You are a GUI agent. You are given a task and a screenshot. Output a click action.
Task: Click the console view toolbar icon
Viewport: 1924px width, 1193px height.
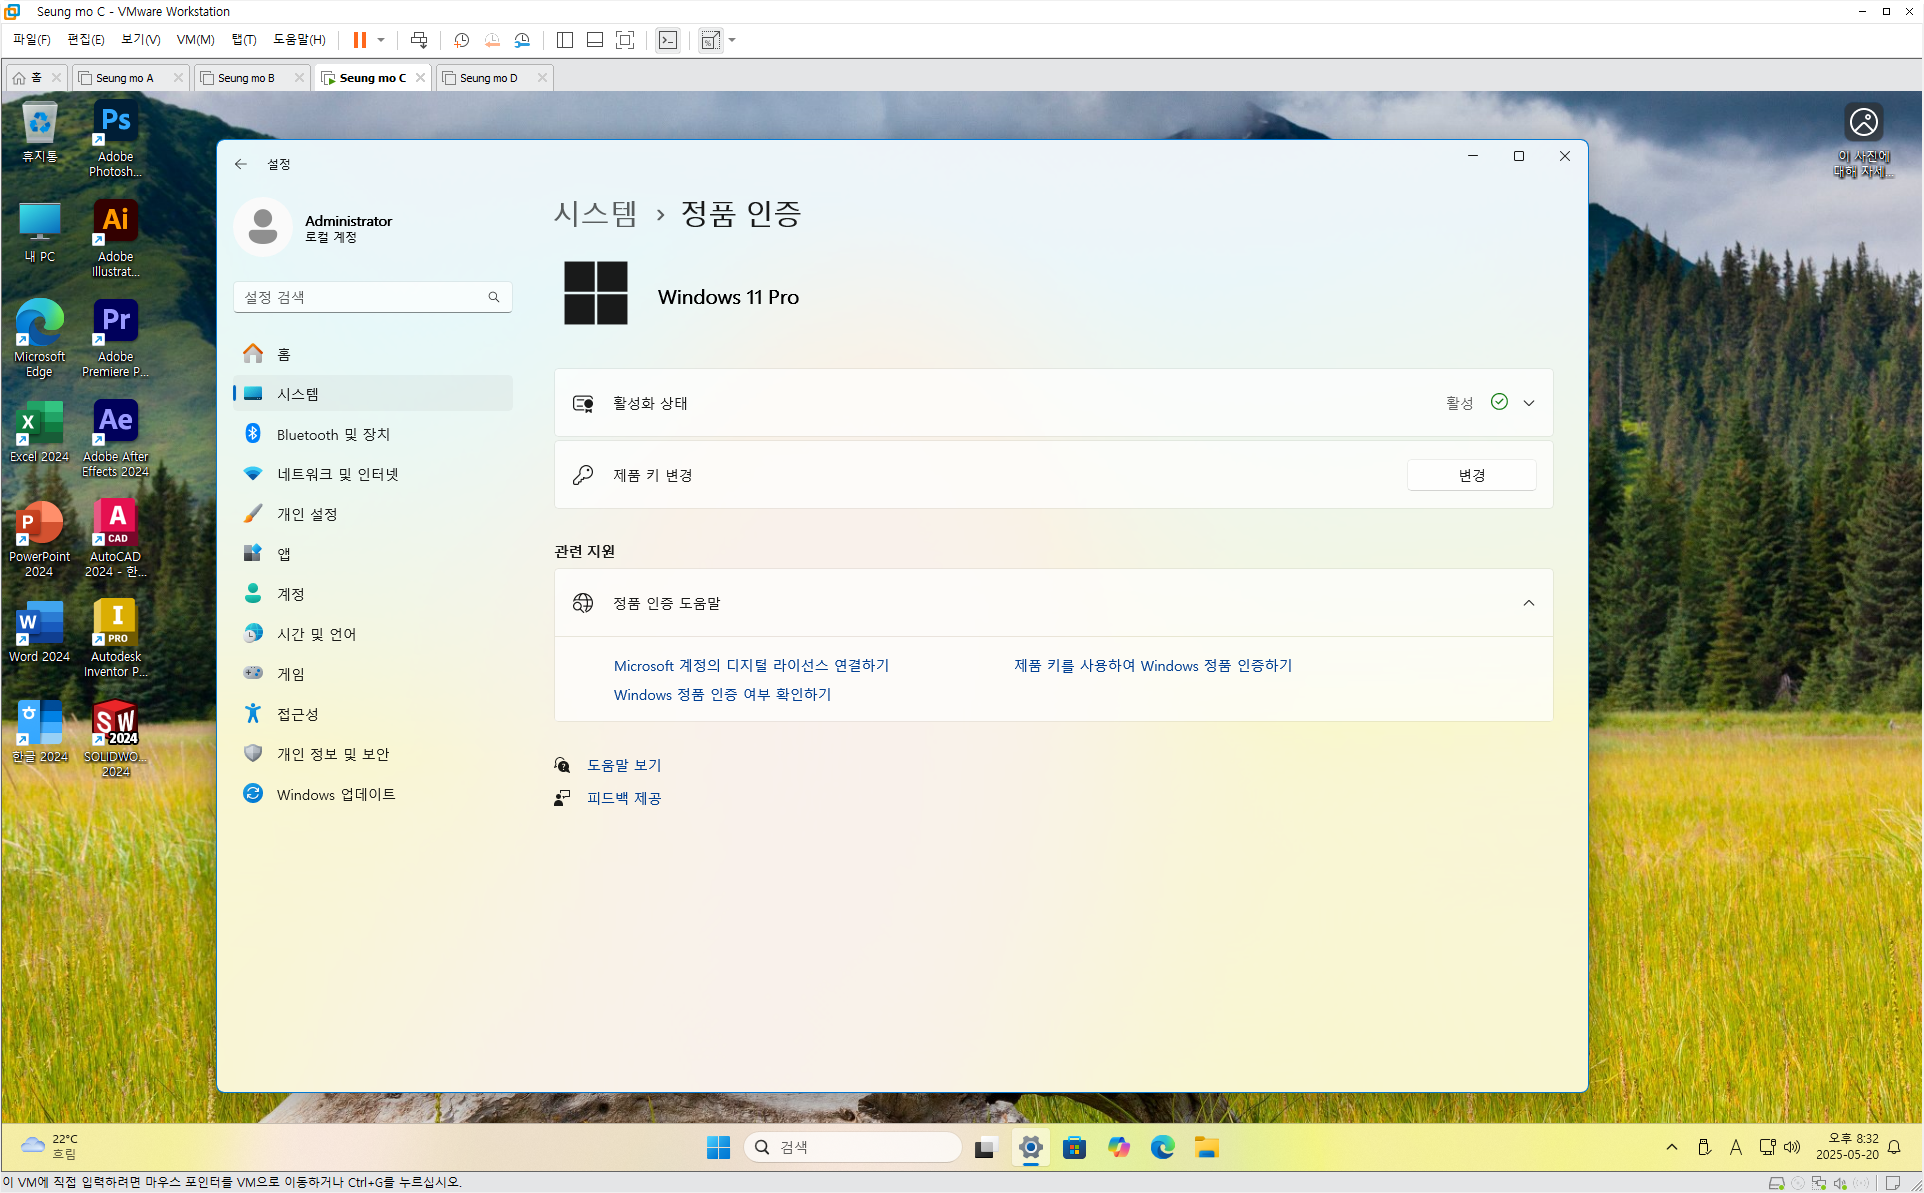click(668, 40)
